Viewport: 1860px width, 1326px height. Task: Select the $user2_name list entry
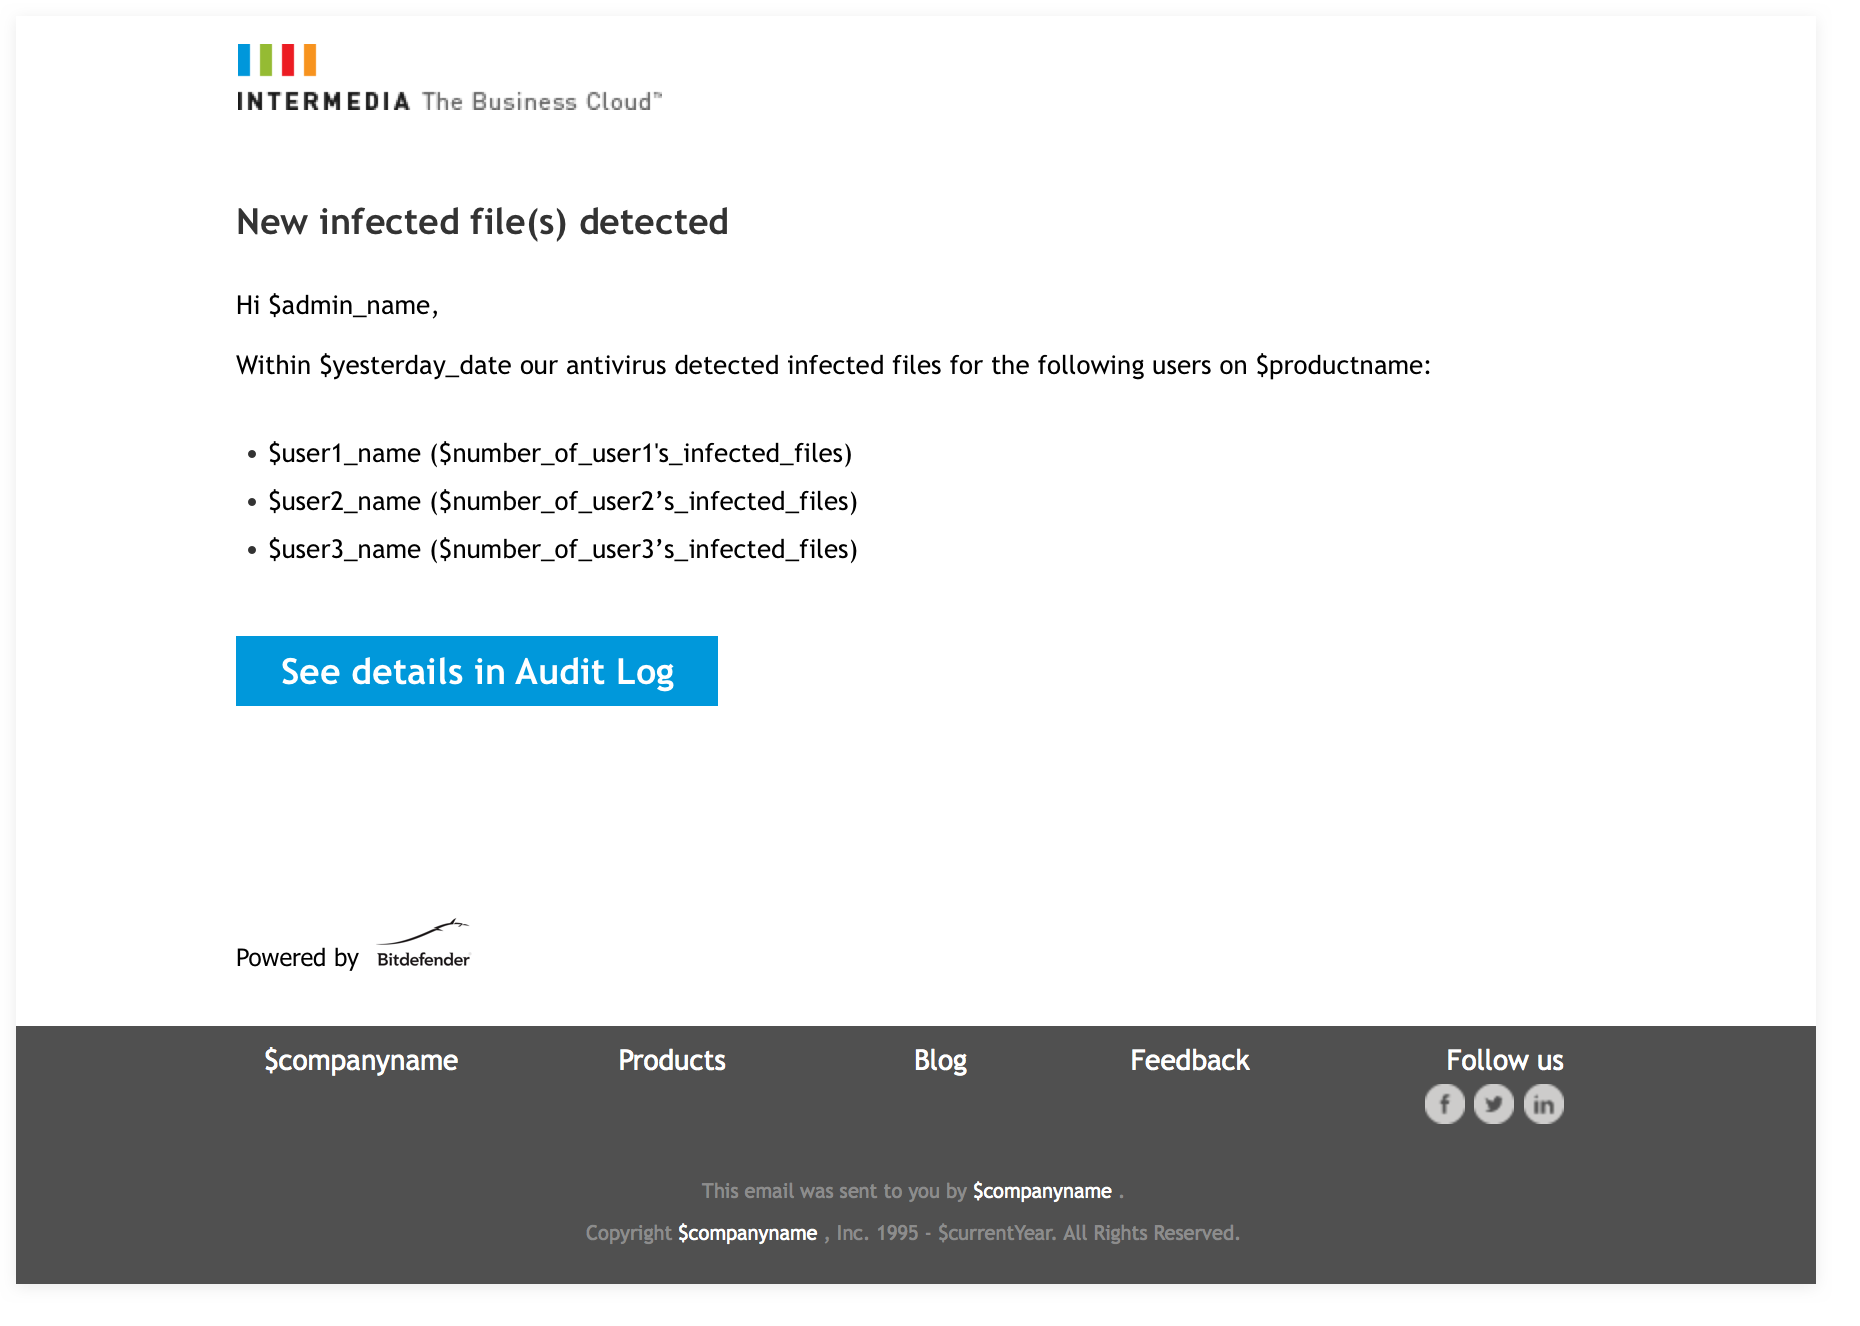point(563,501)
